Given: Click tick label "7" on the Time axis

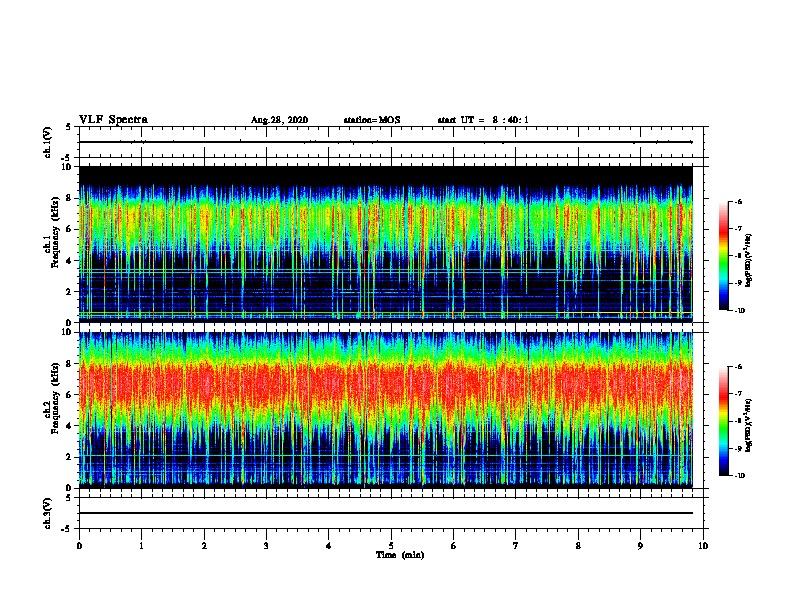Looking at the screenshot, I should coord(516,546).
